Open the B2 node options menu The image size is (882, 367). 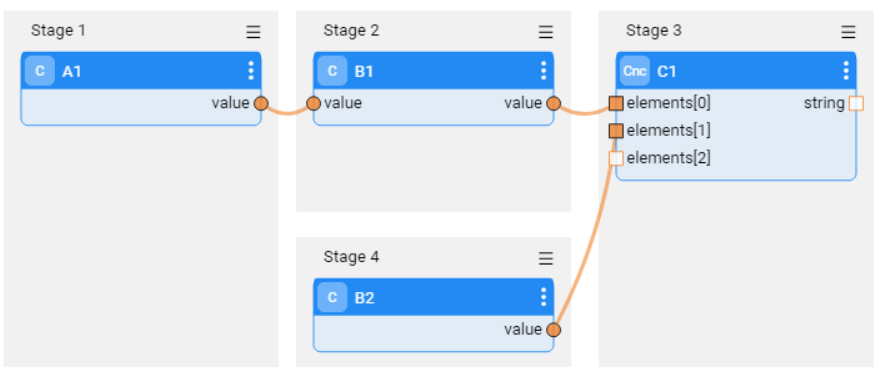[543, 297]
